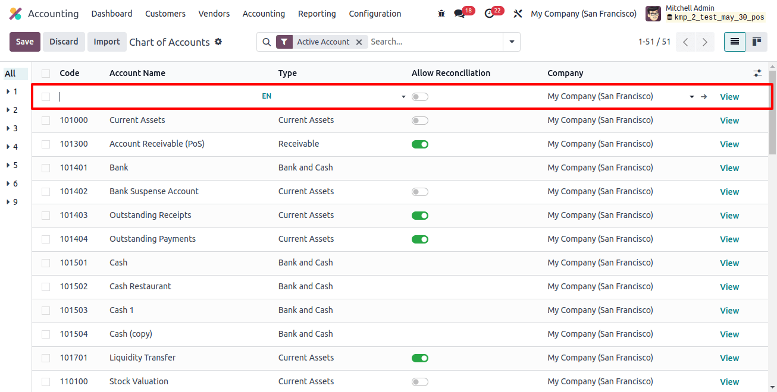
Task: Enable reconciliation for Current Assets 101000
Action: click(x=420, y=120)
